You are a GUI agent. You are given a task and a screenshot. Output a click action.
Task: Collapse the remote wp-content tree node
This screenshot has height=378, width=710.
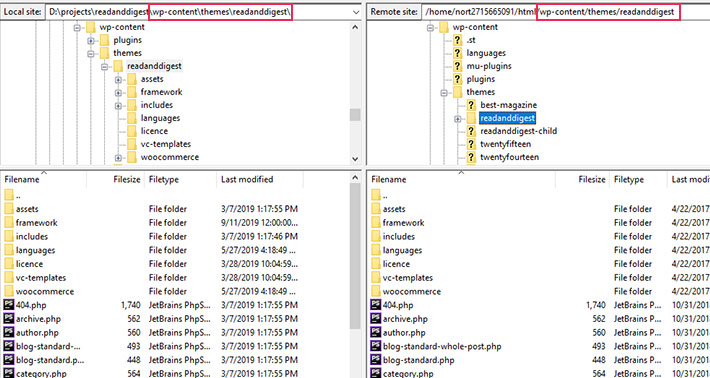430,27
